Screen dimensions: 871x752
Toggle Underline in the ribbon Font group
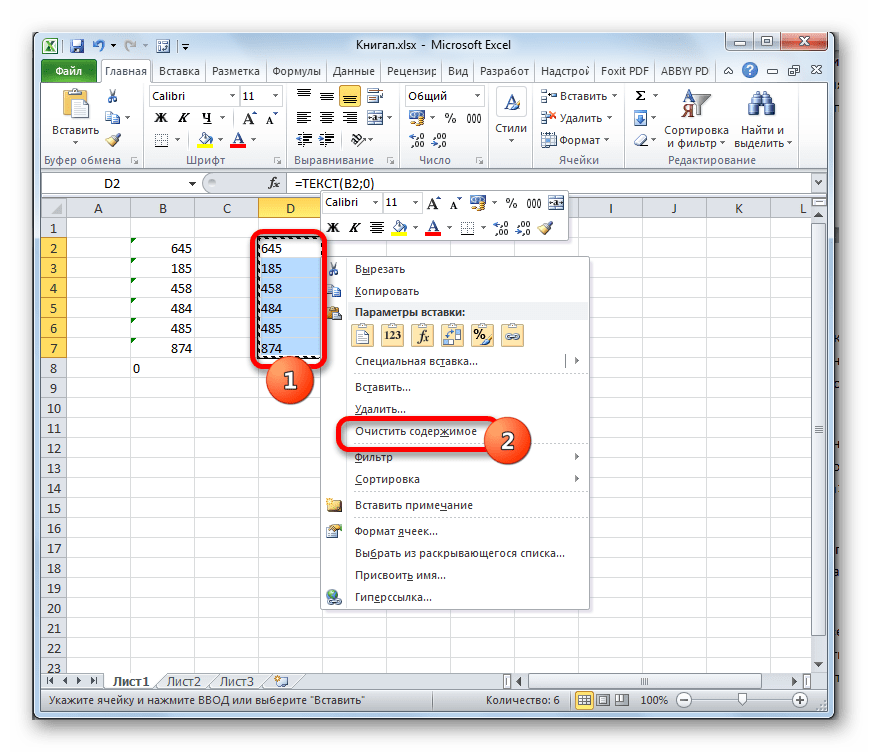tap(207, 118)
